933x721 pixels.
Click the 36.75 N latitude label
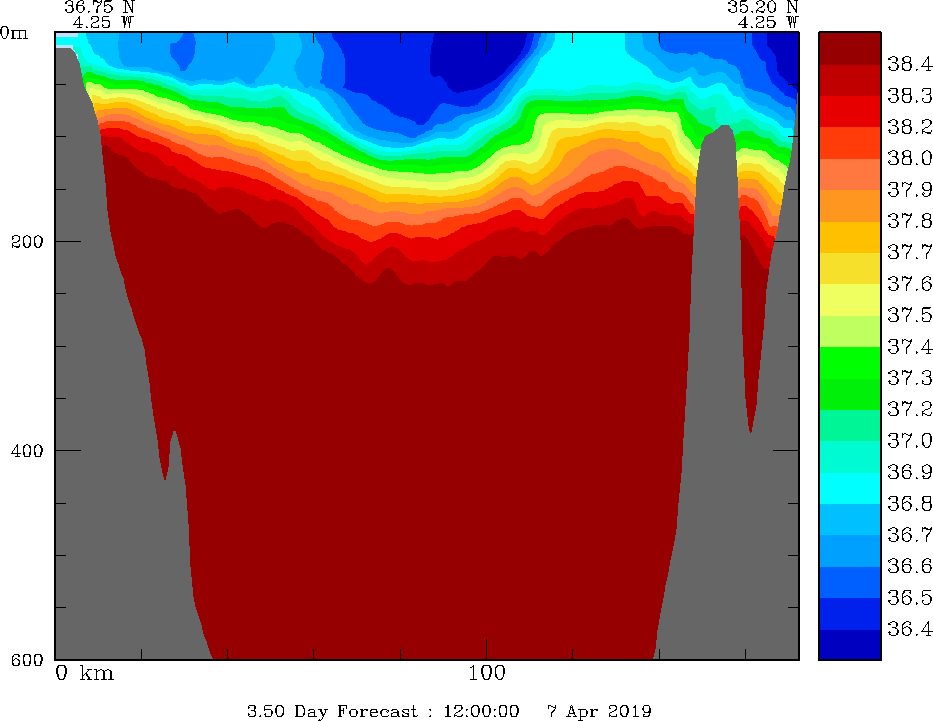point(99,7)
